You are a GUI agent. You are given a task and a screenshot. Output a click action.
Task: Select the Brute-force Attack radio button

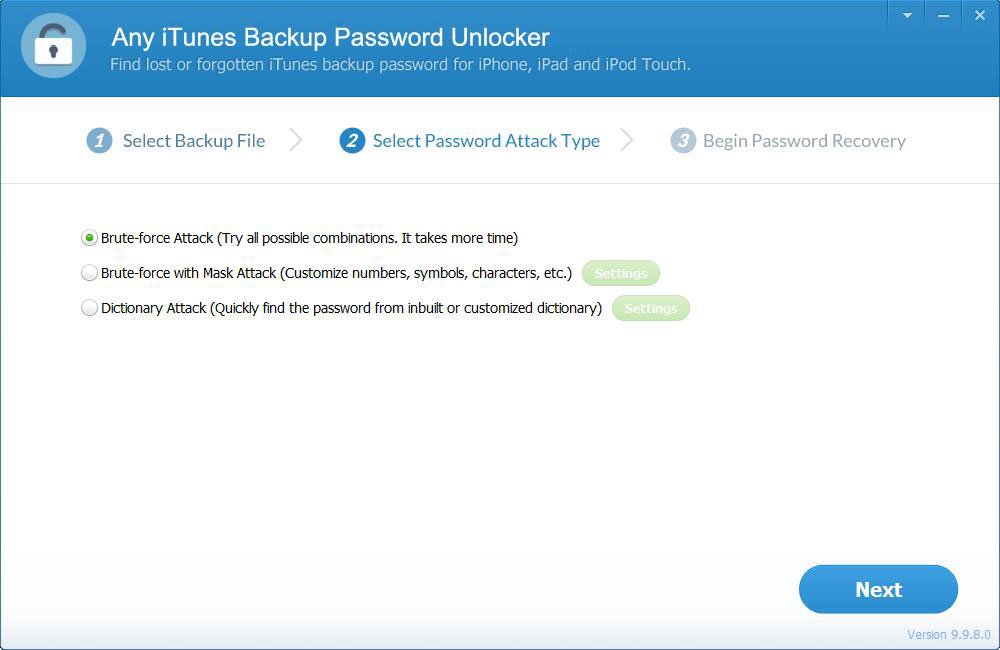pyautogui.click(x=89, y=238)
